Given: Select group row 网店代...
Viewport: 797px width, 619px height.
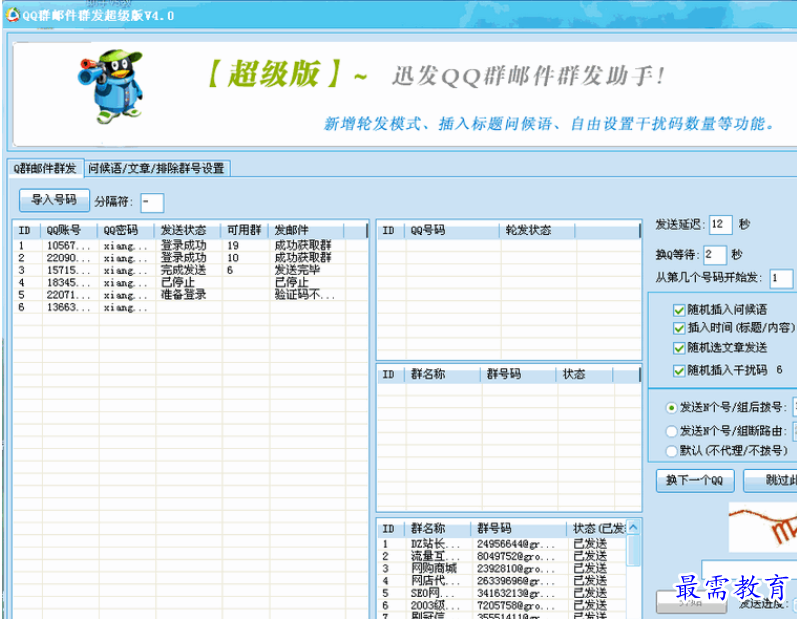Looking at the screenshot, I should click(502, 580).
